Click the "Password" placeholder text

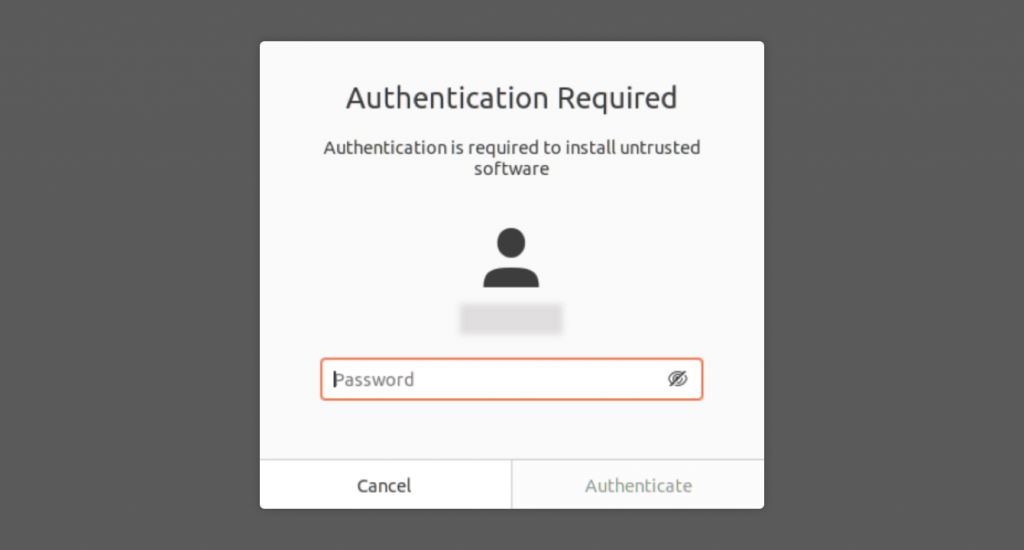point(374,380)
